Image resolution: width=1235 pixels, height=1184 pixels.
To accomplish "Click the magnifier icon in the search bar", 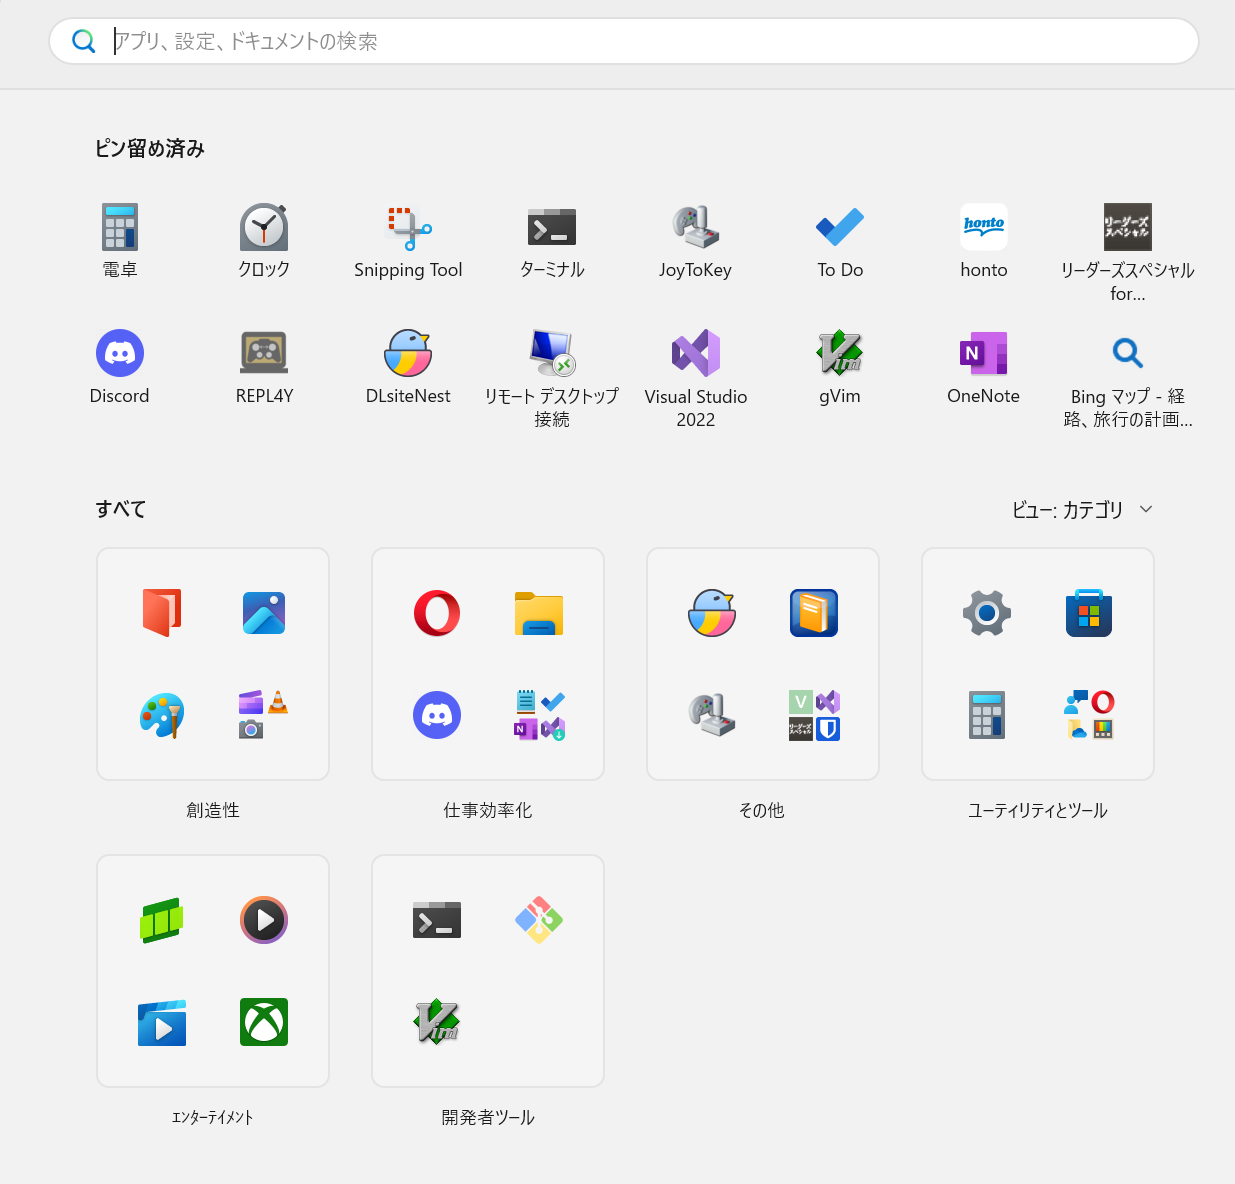I will [x=84, y=41].
